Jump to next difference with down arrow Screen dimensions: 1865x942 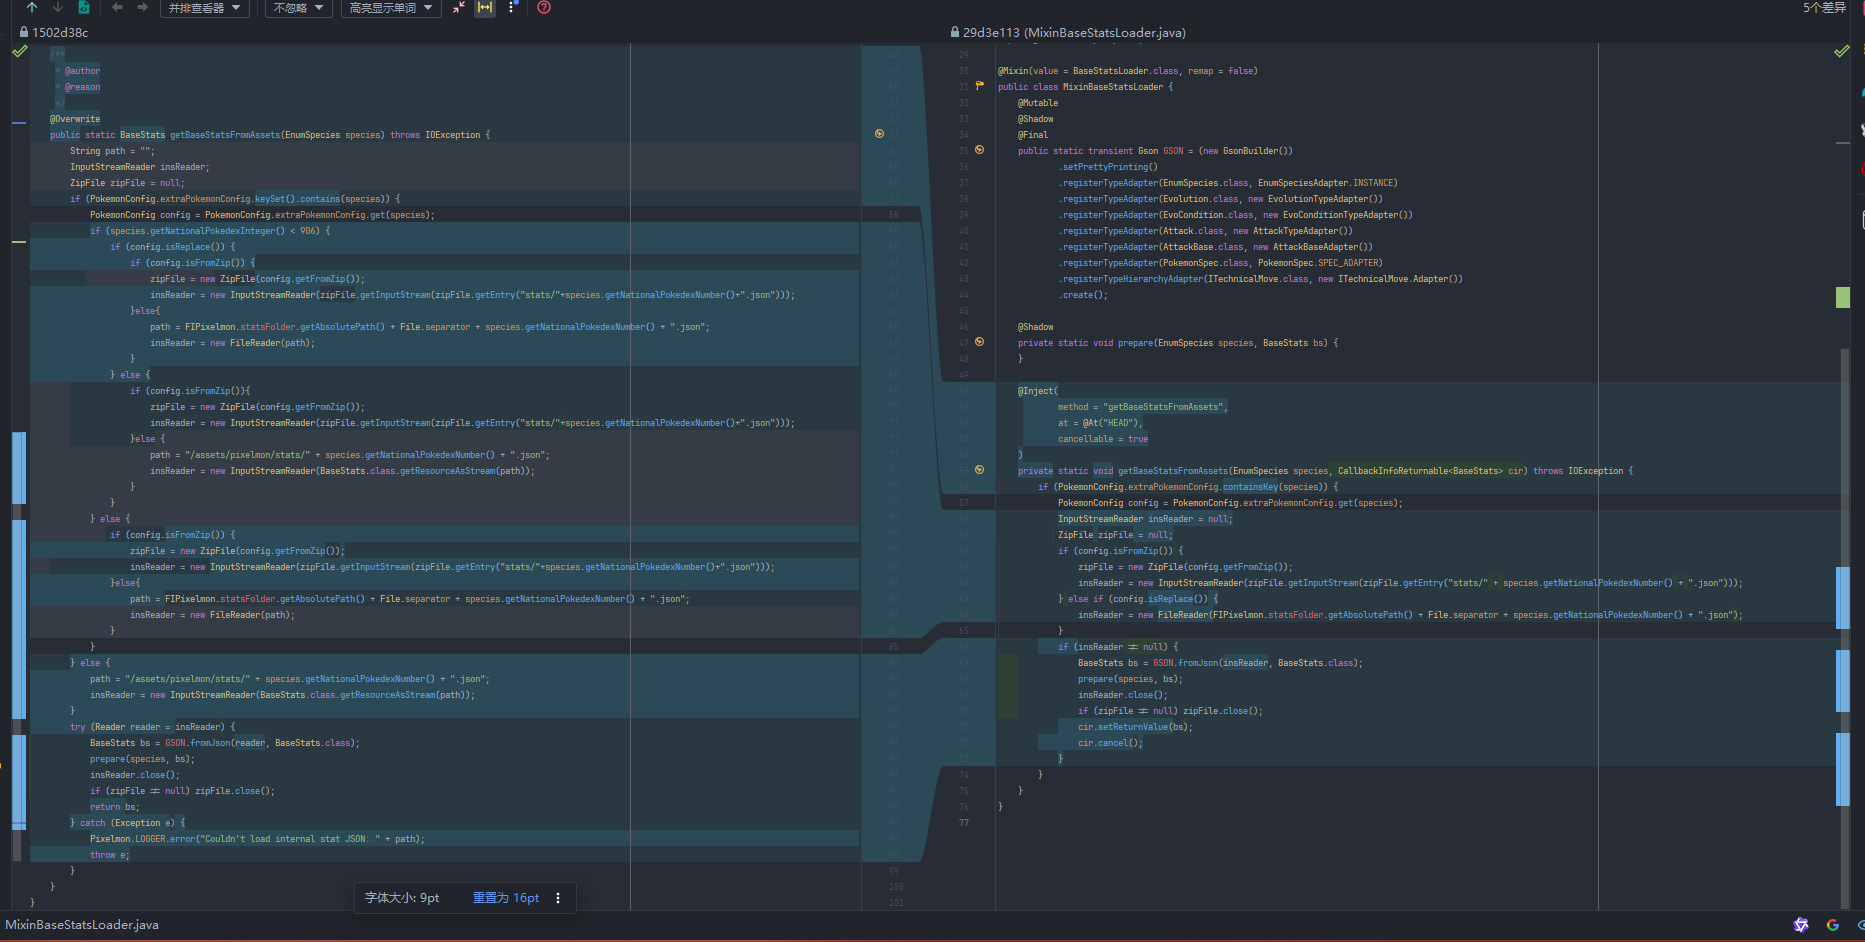tap(57, 7)
